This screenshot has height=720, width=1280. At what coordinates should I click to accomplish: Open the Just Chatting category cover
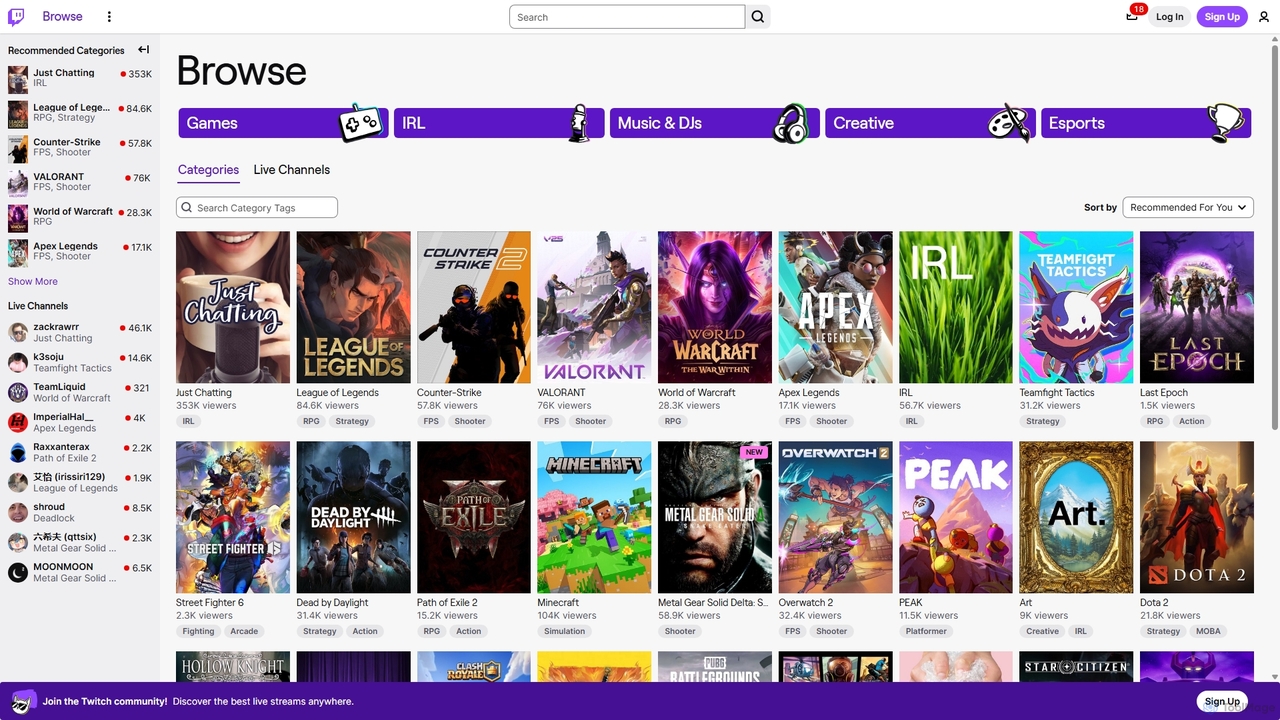(233, 307)
